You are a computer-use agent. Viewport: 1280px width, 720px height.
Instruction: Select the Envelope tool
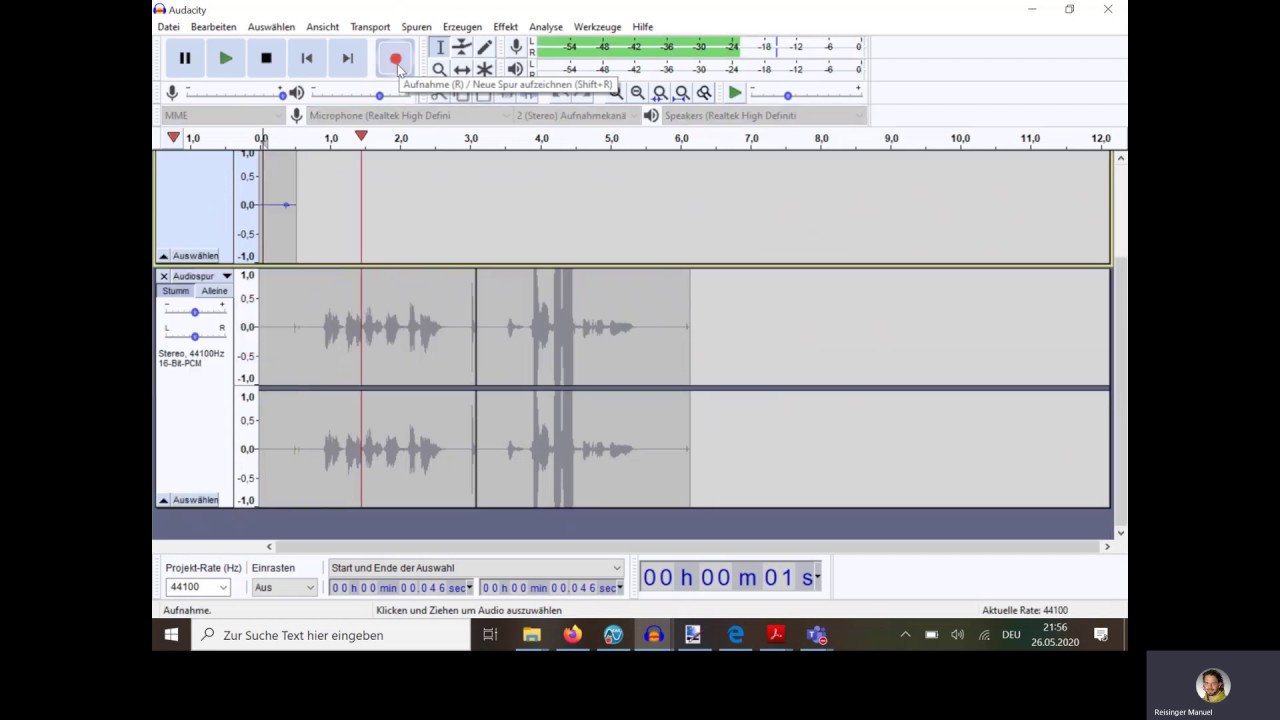(462, 47)
